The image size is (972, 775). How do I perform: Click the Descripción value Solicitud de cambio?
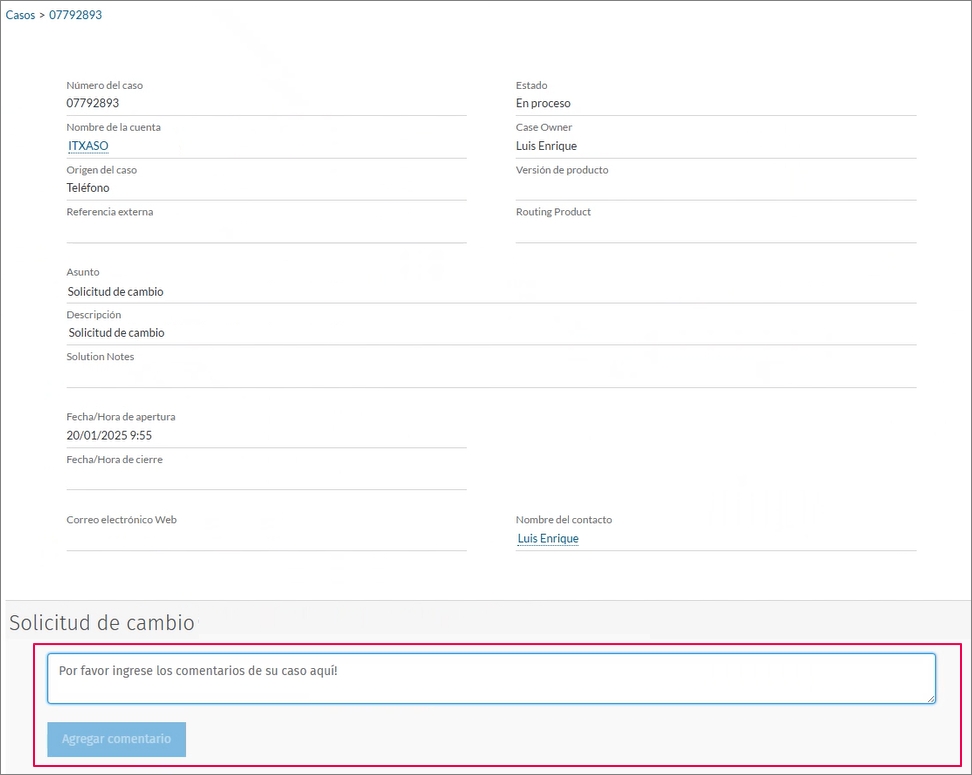[x=117, y=333]
